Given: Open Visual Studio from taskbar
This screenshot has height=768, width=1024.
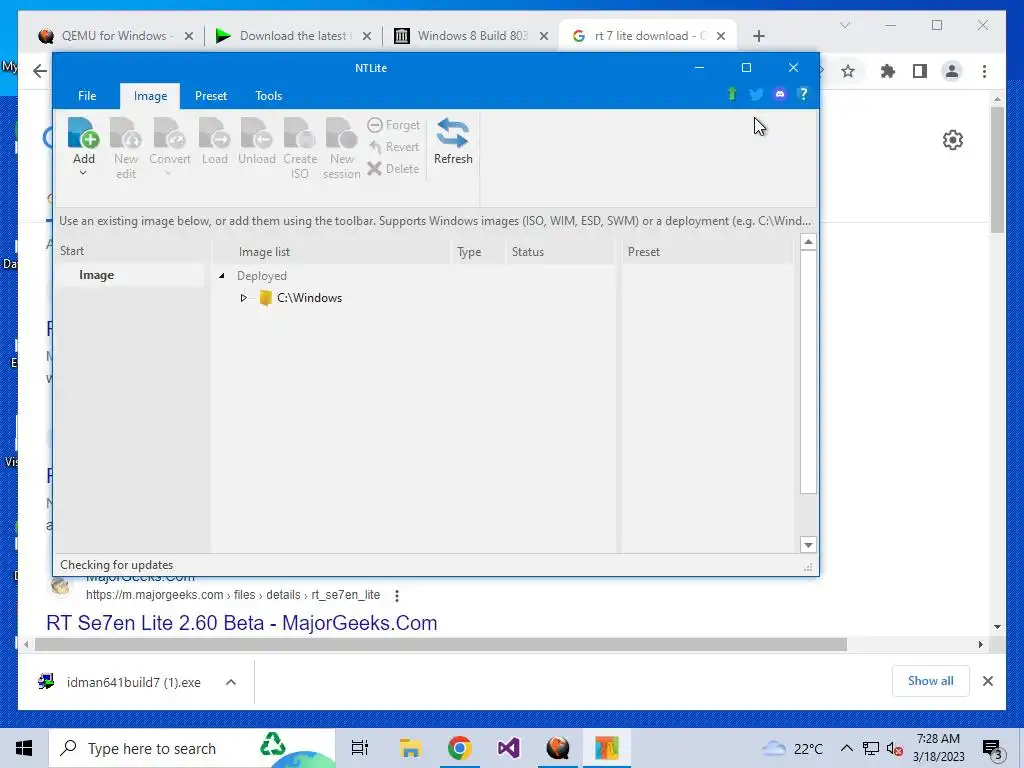Looking at the screenshot, I should point(508,748).
